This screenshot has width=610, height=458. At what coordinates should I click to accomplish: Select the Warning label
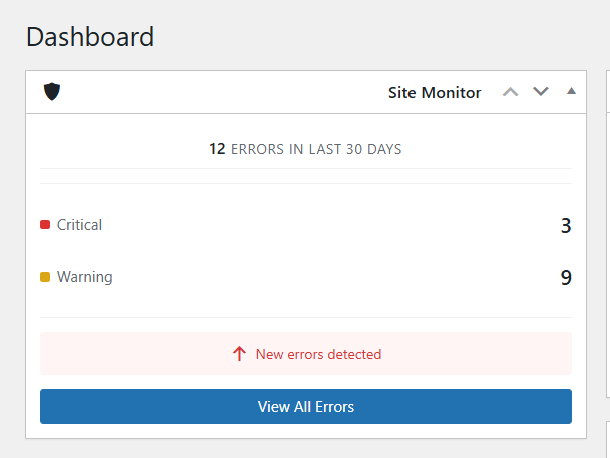click(x=84, y=277)
